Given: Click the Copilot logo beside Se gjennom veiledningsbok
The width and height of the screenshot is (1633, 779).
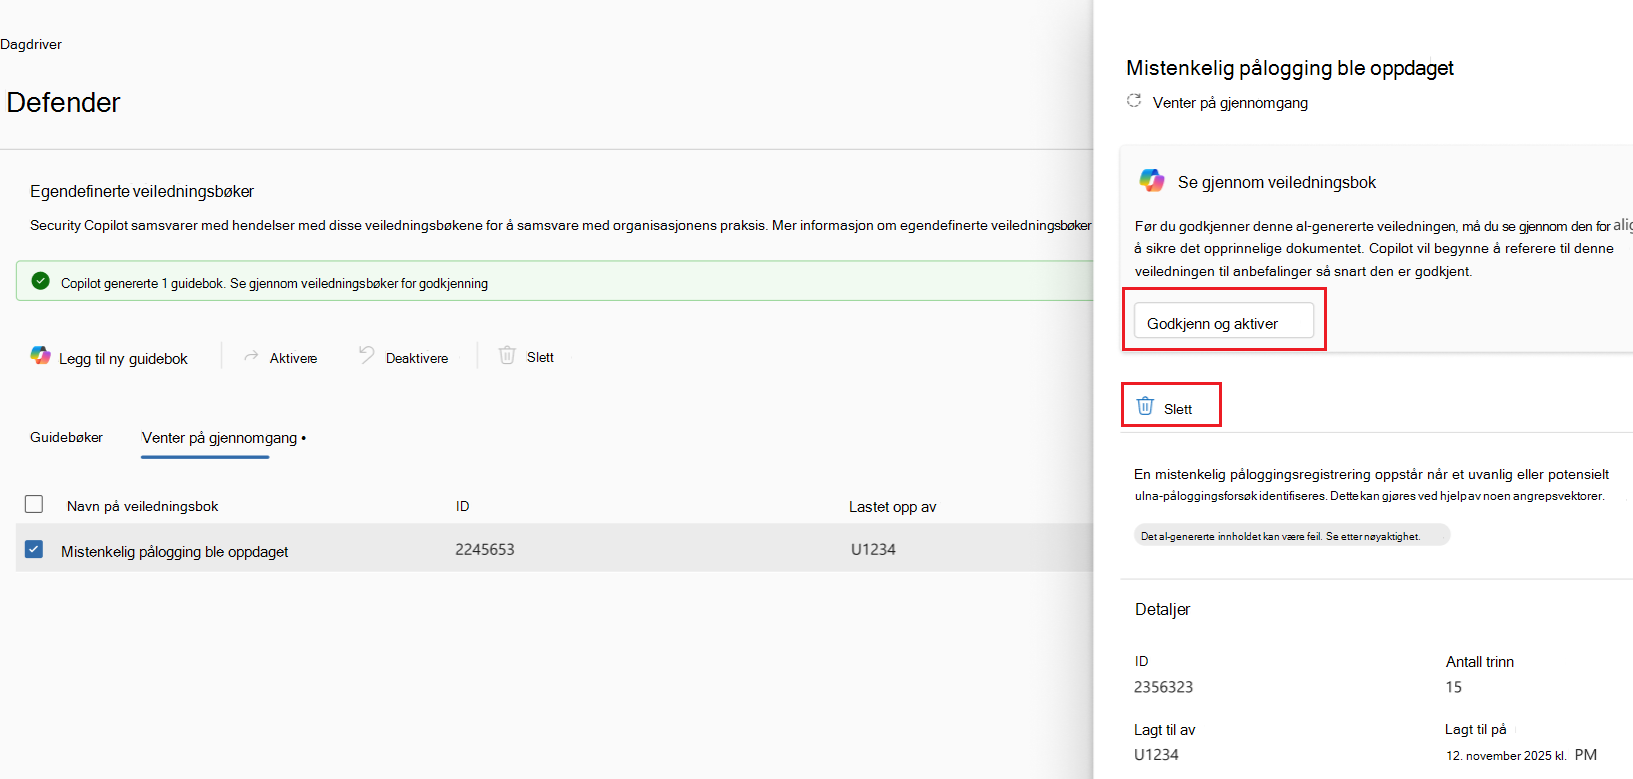Looking at the screenshot, I should 1152,180.
